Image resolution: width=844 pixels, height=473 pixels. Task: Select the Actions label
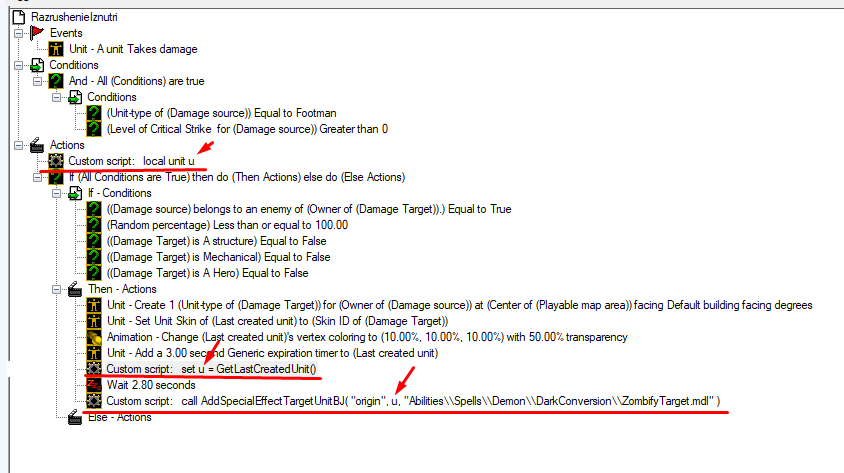[x=67, y=145]
